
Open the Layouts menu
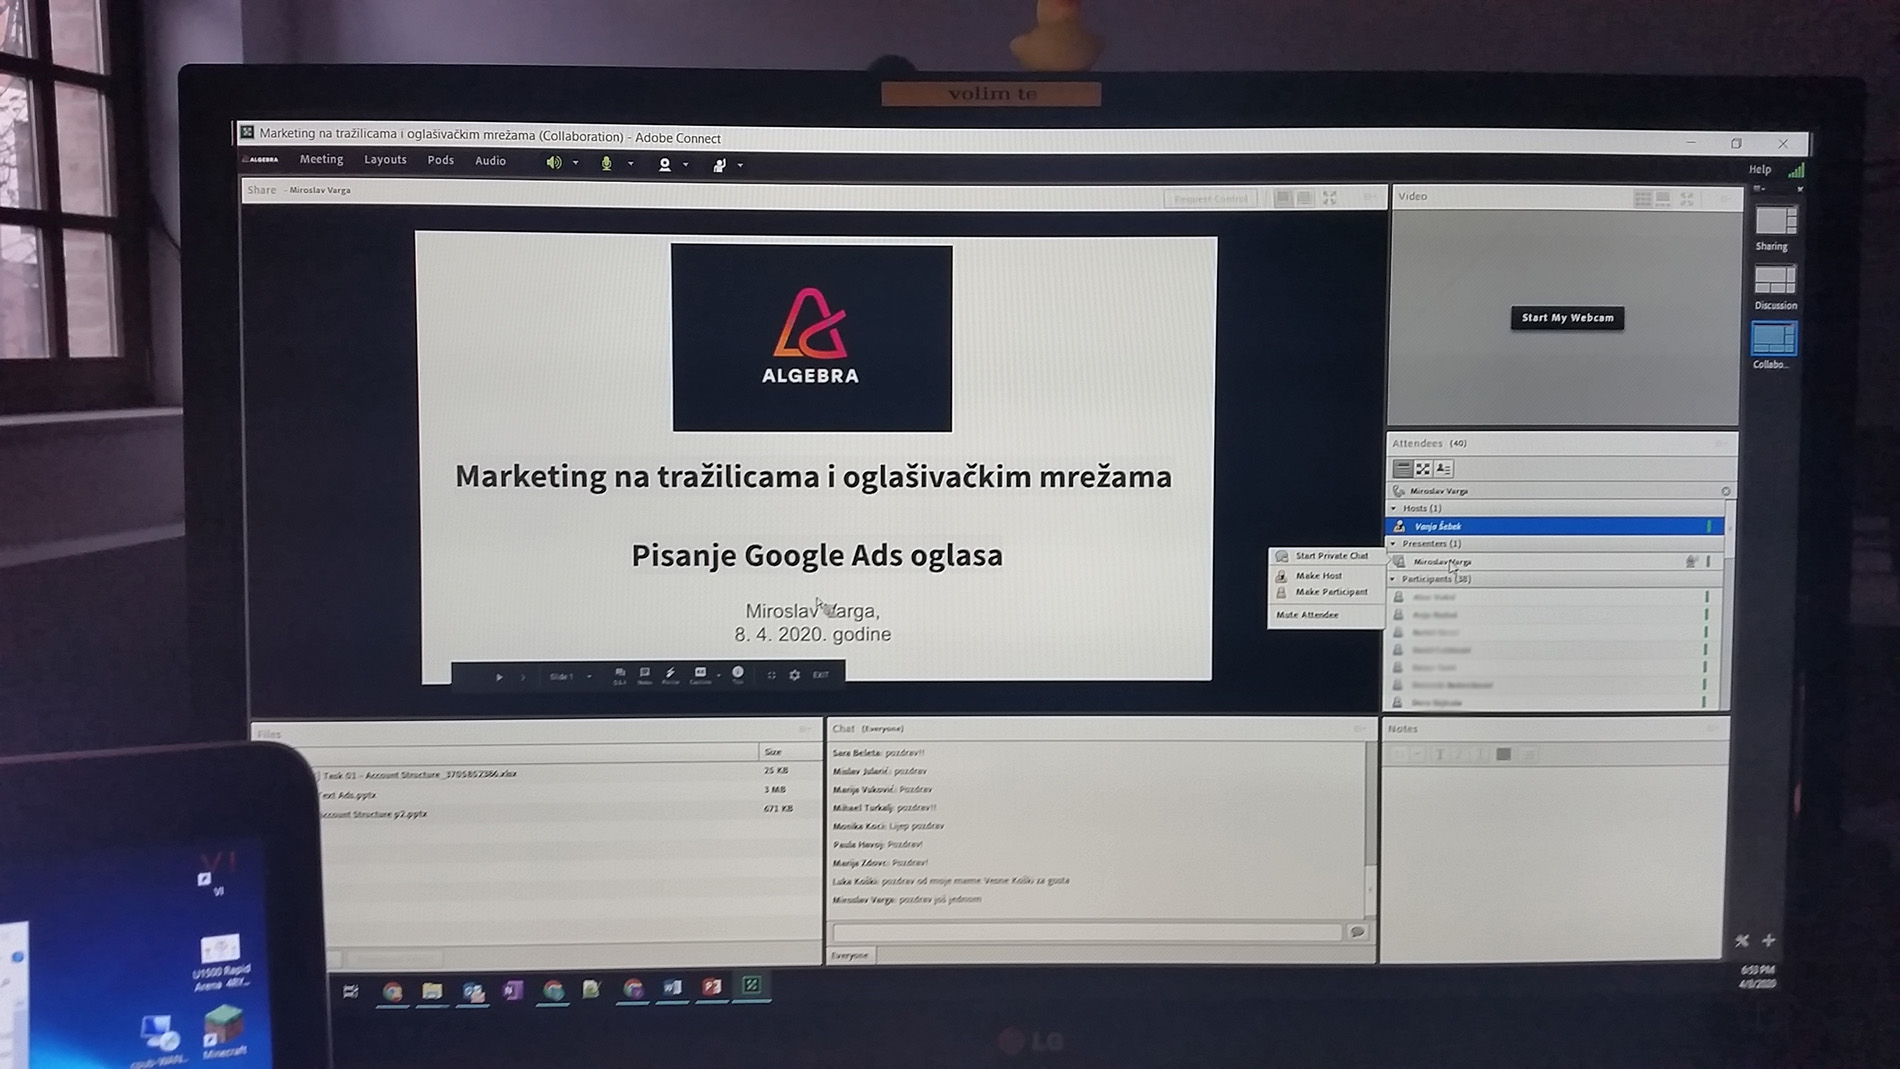coord(385,160)
